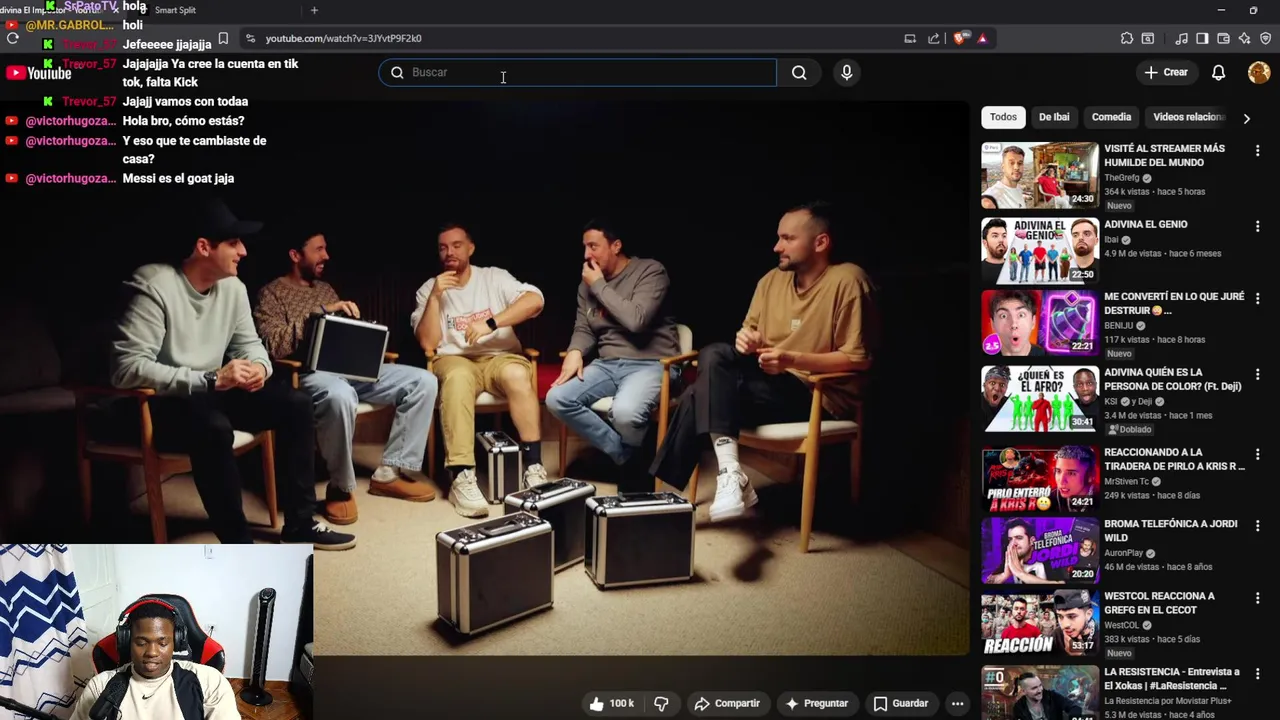Click the share page icon in address bar
This screenshot has height=720, width=1280.
point(934,38)
